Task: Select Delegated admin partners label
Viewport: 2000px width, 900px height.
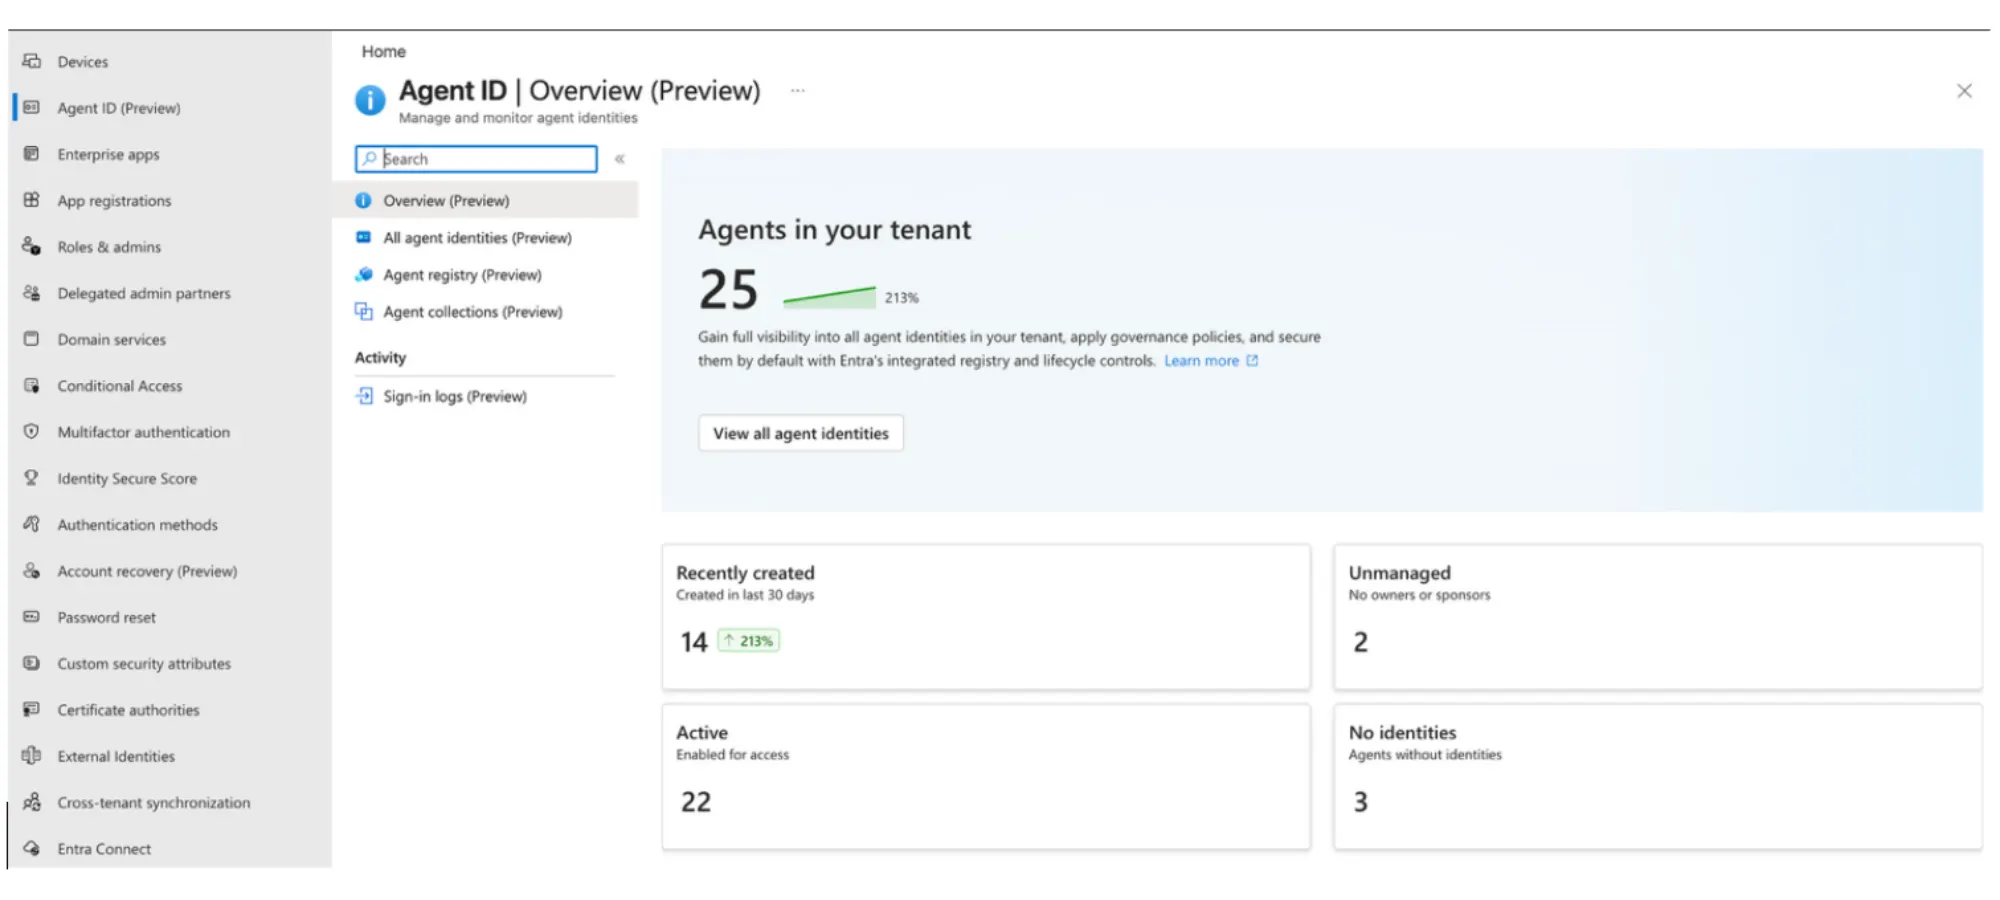Action: click(144, 293)
